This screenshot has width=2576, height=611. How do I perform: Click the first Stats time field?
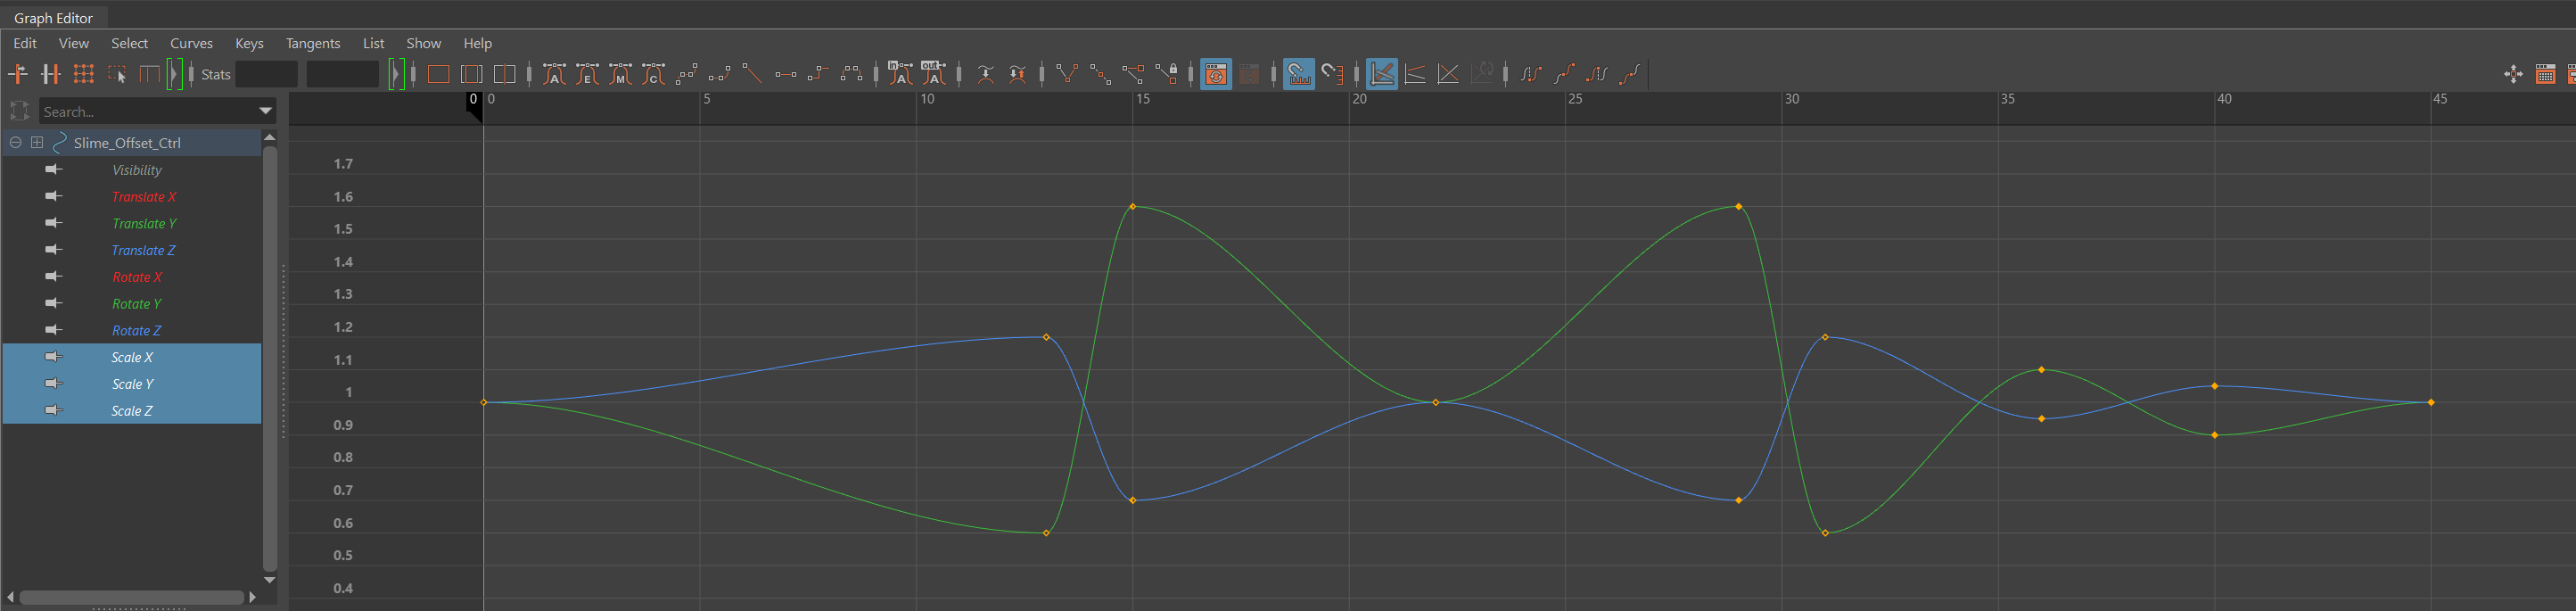[267, 74]
